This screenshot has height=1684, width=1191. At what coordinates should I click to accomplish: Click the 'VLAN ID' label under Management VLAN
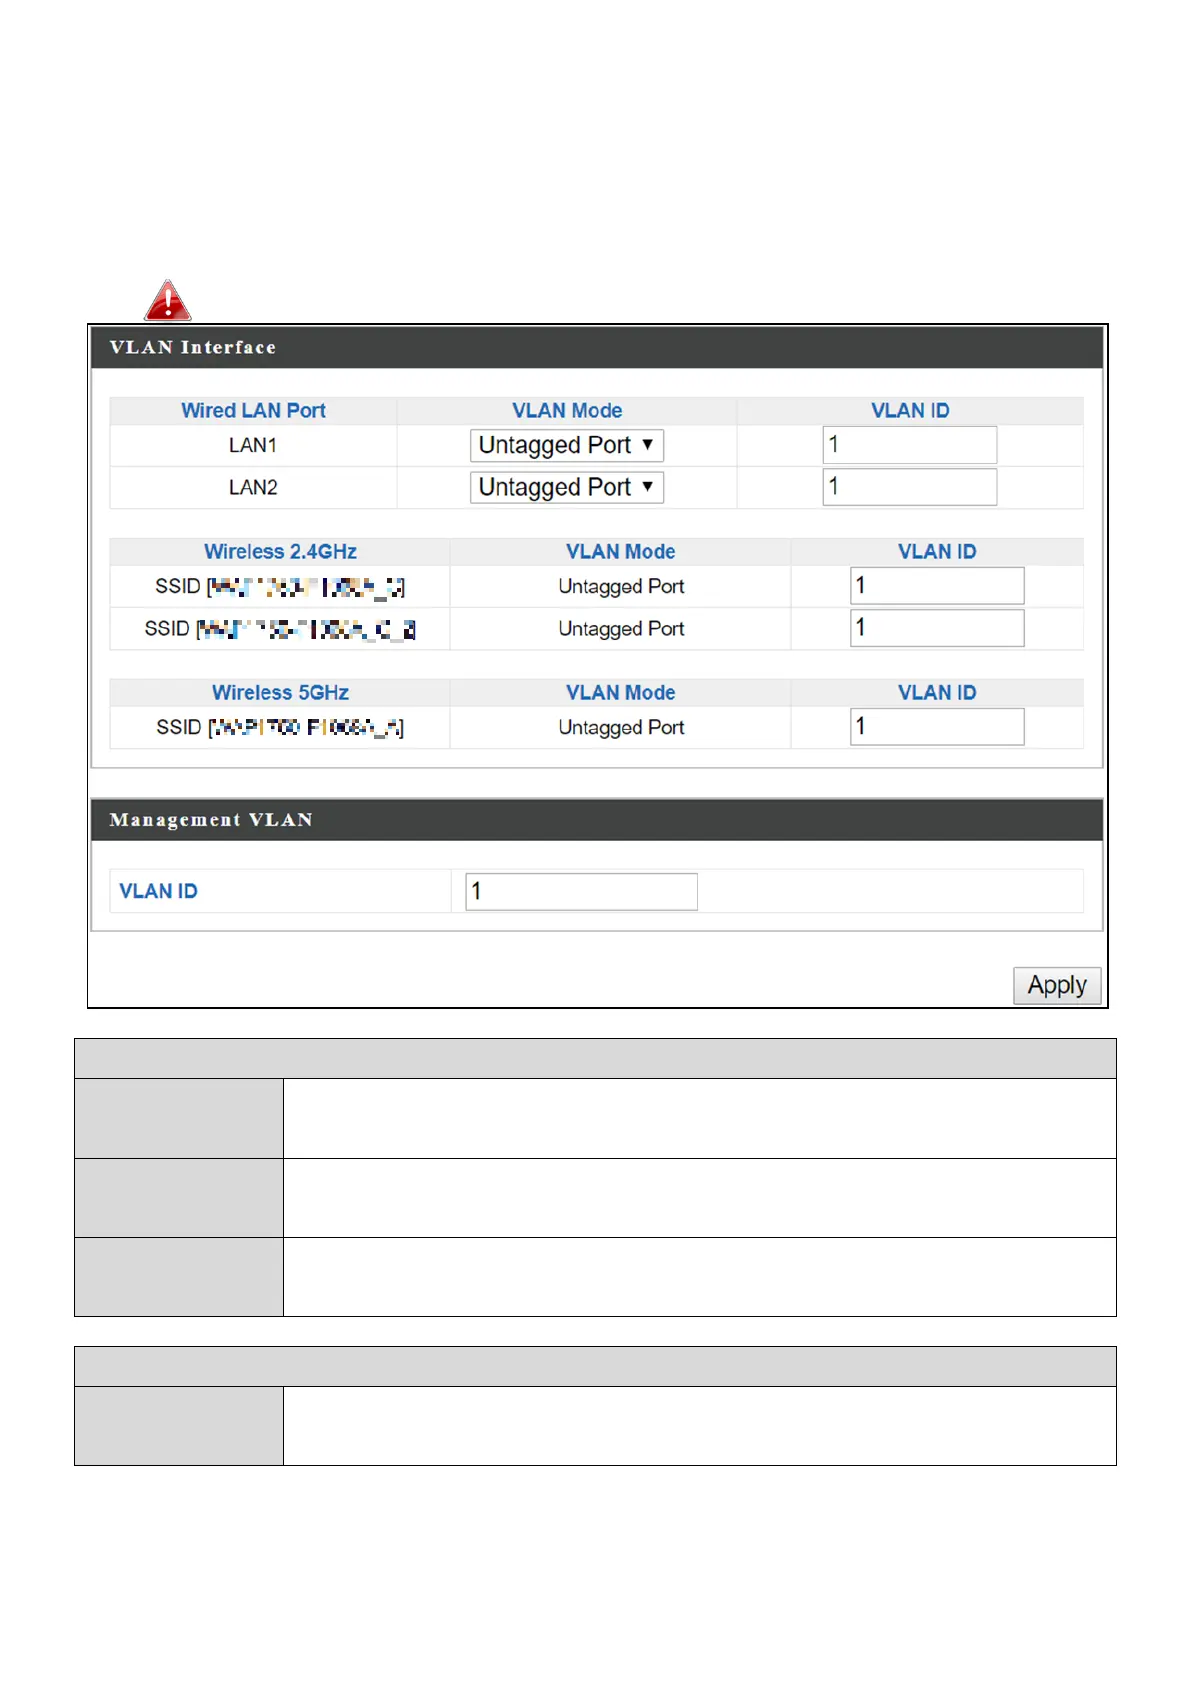[x=158, y=891]
